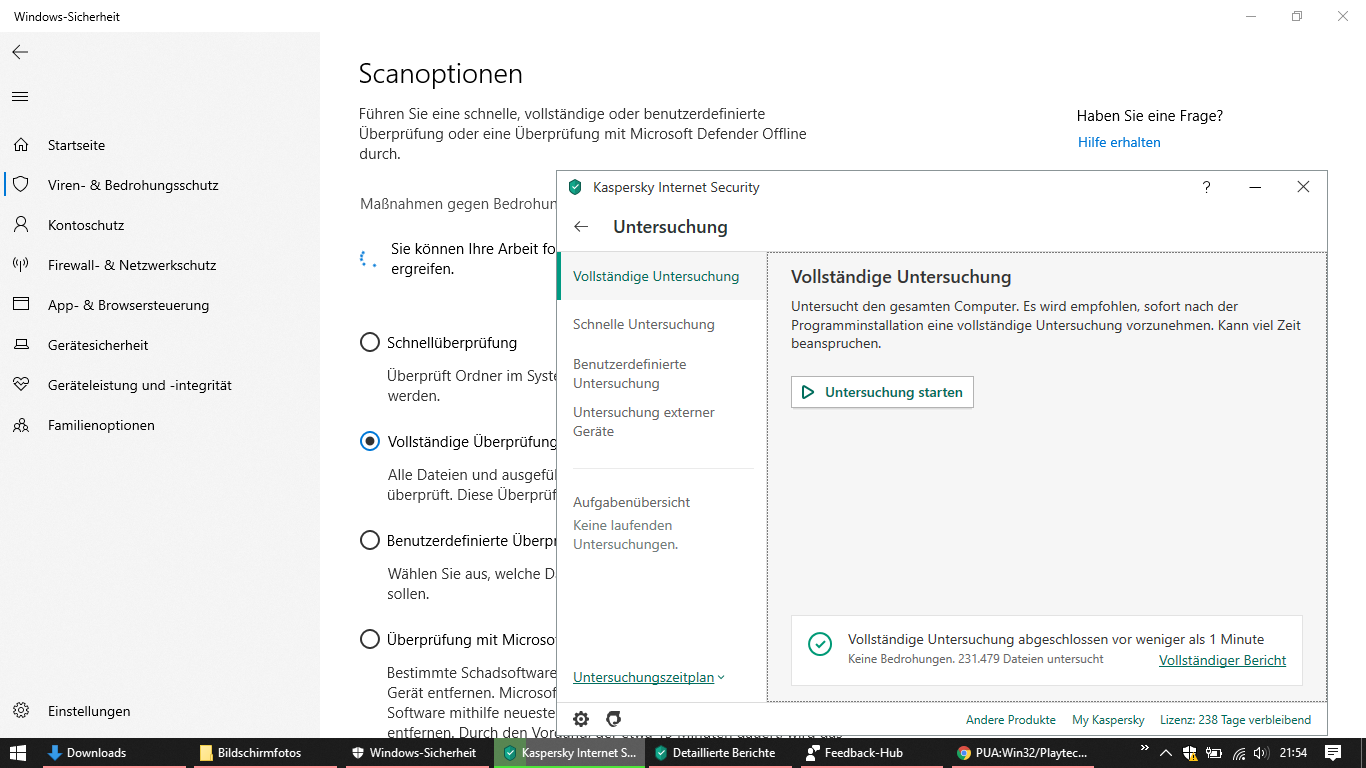Switch to Vollständige Untersuchung tab
The height and width of the screenshot is (768, 1366).
tap(662, 276)
